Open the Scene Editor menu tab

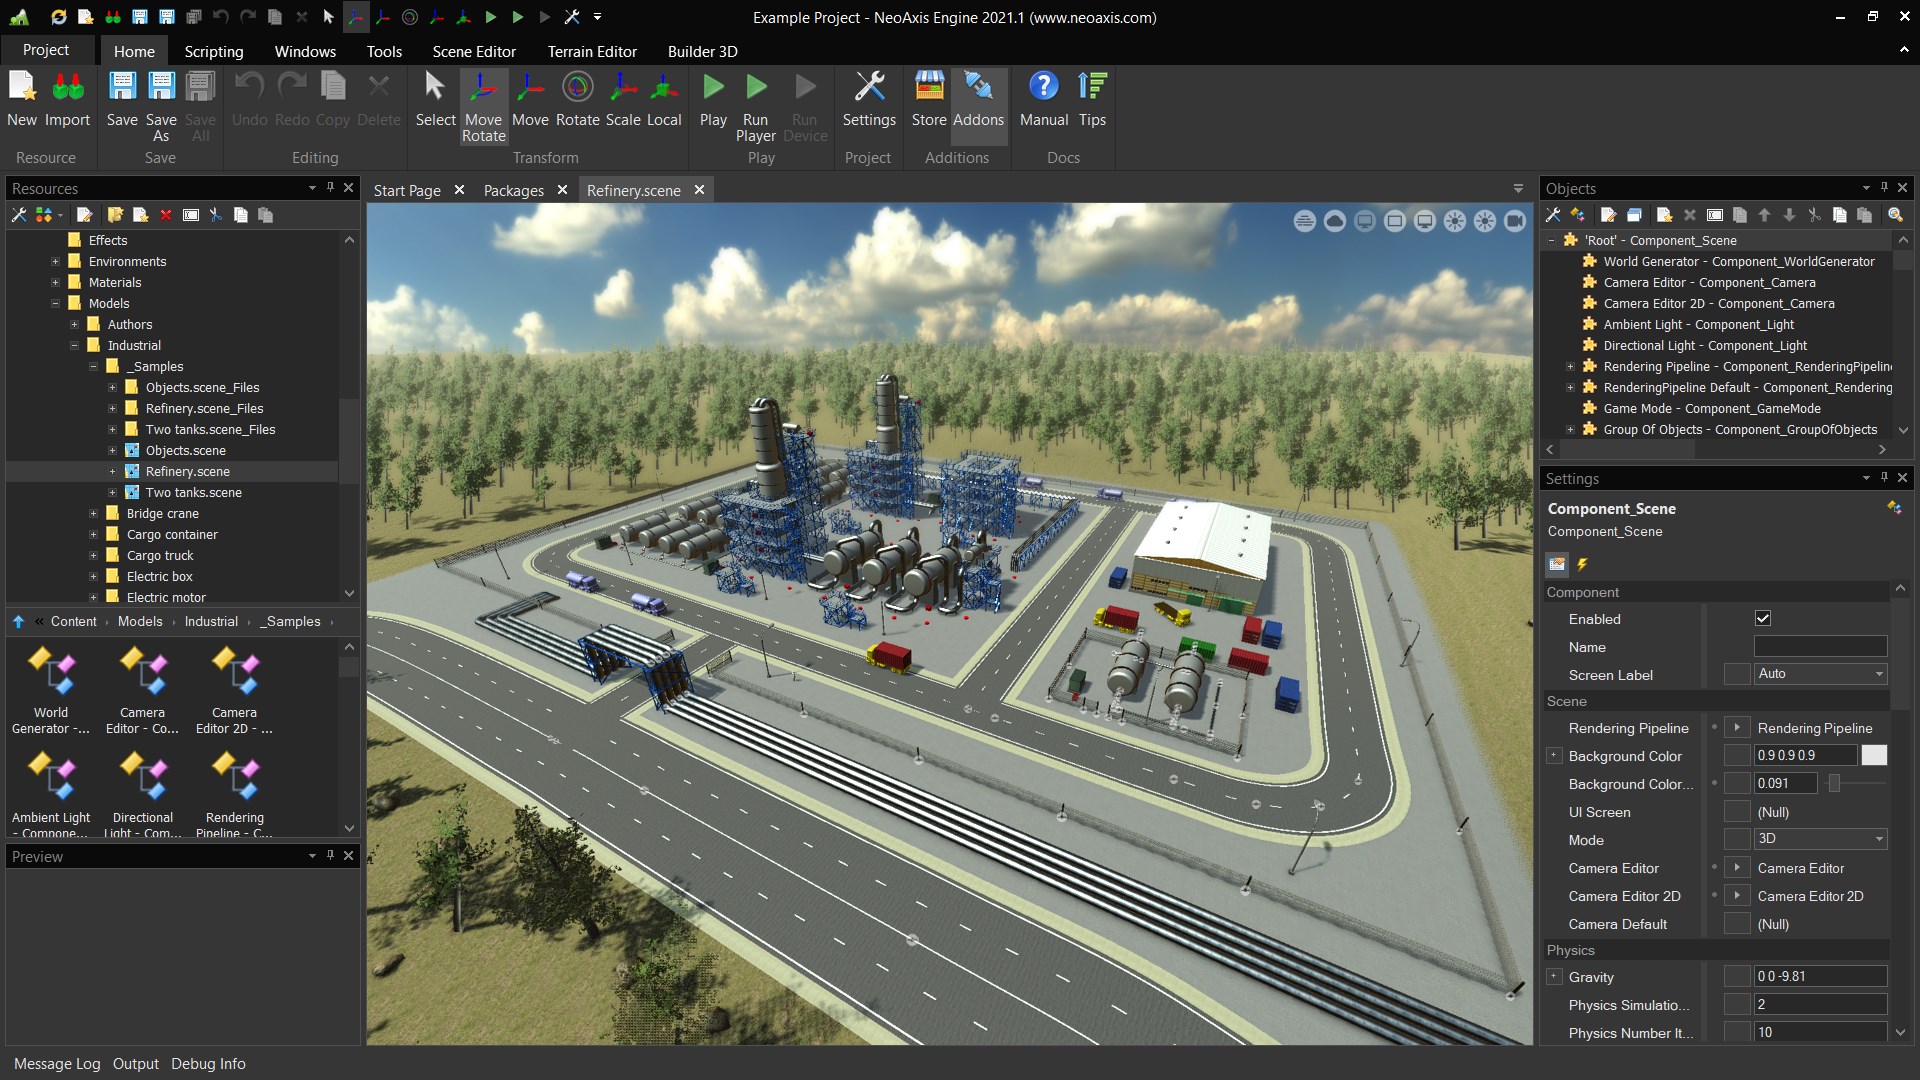[x=472, y=50]
